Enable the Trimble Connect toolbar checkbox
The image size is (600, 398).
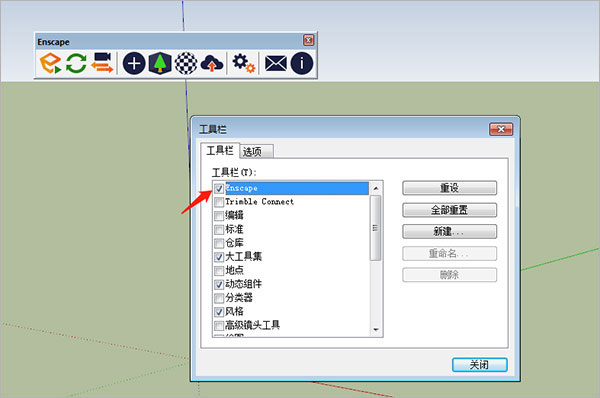click(219, 202)
